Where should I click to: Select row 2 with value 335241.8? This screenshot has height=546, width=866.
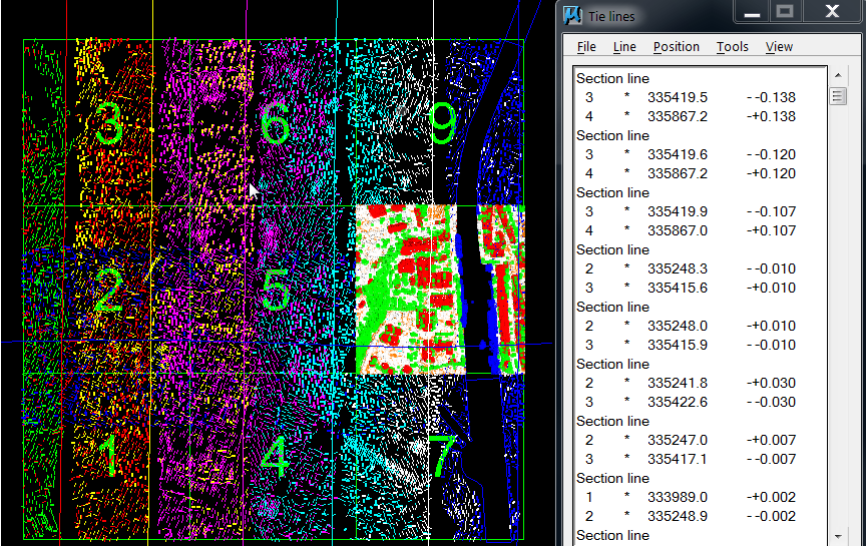click(700, 383)
